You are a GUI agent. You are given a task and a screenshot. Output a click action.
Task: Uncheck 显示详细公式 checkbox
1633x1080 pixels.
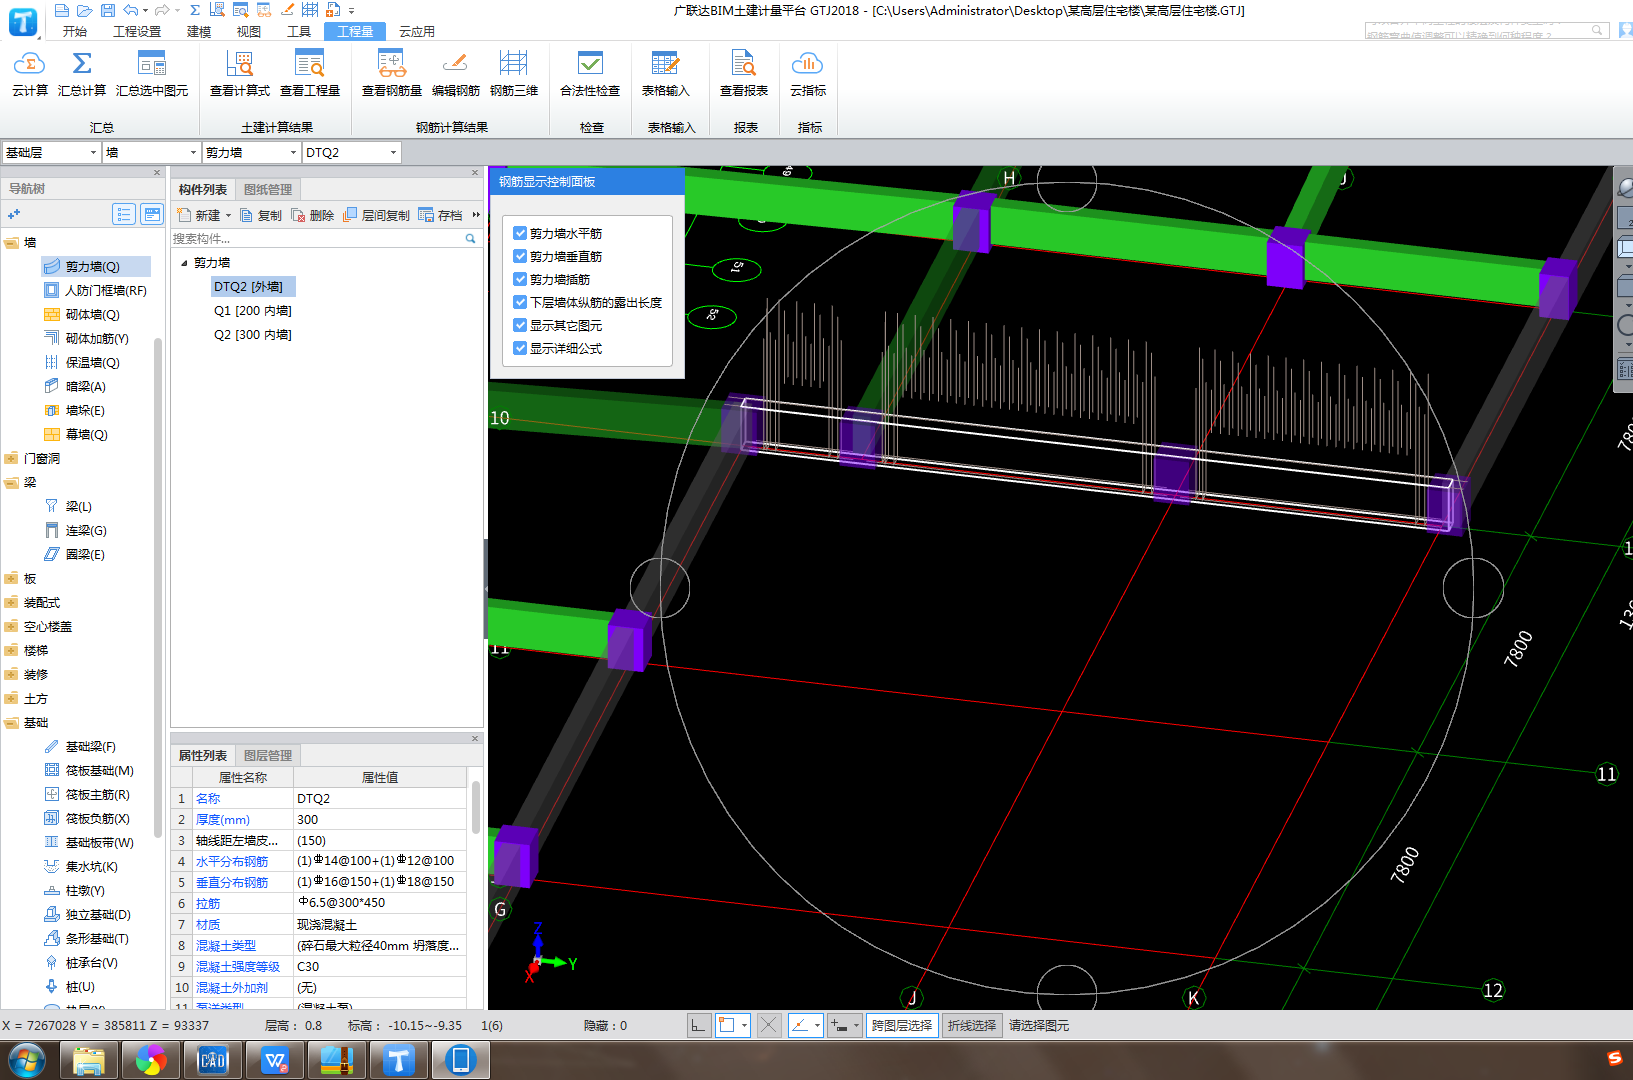click(520, 348)
